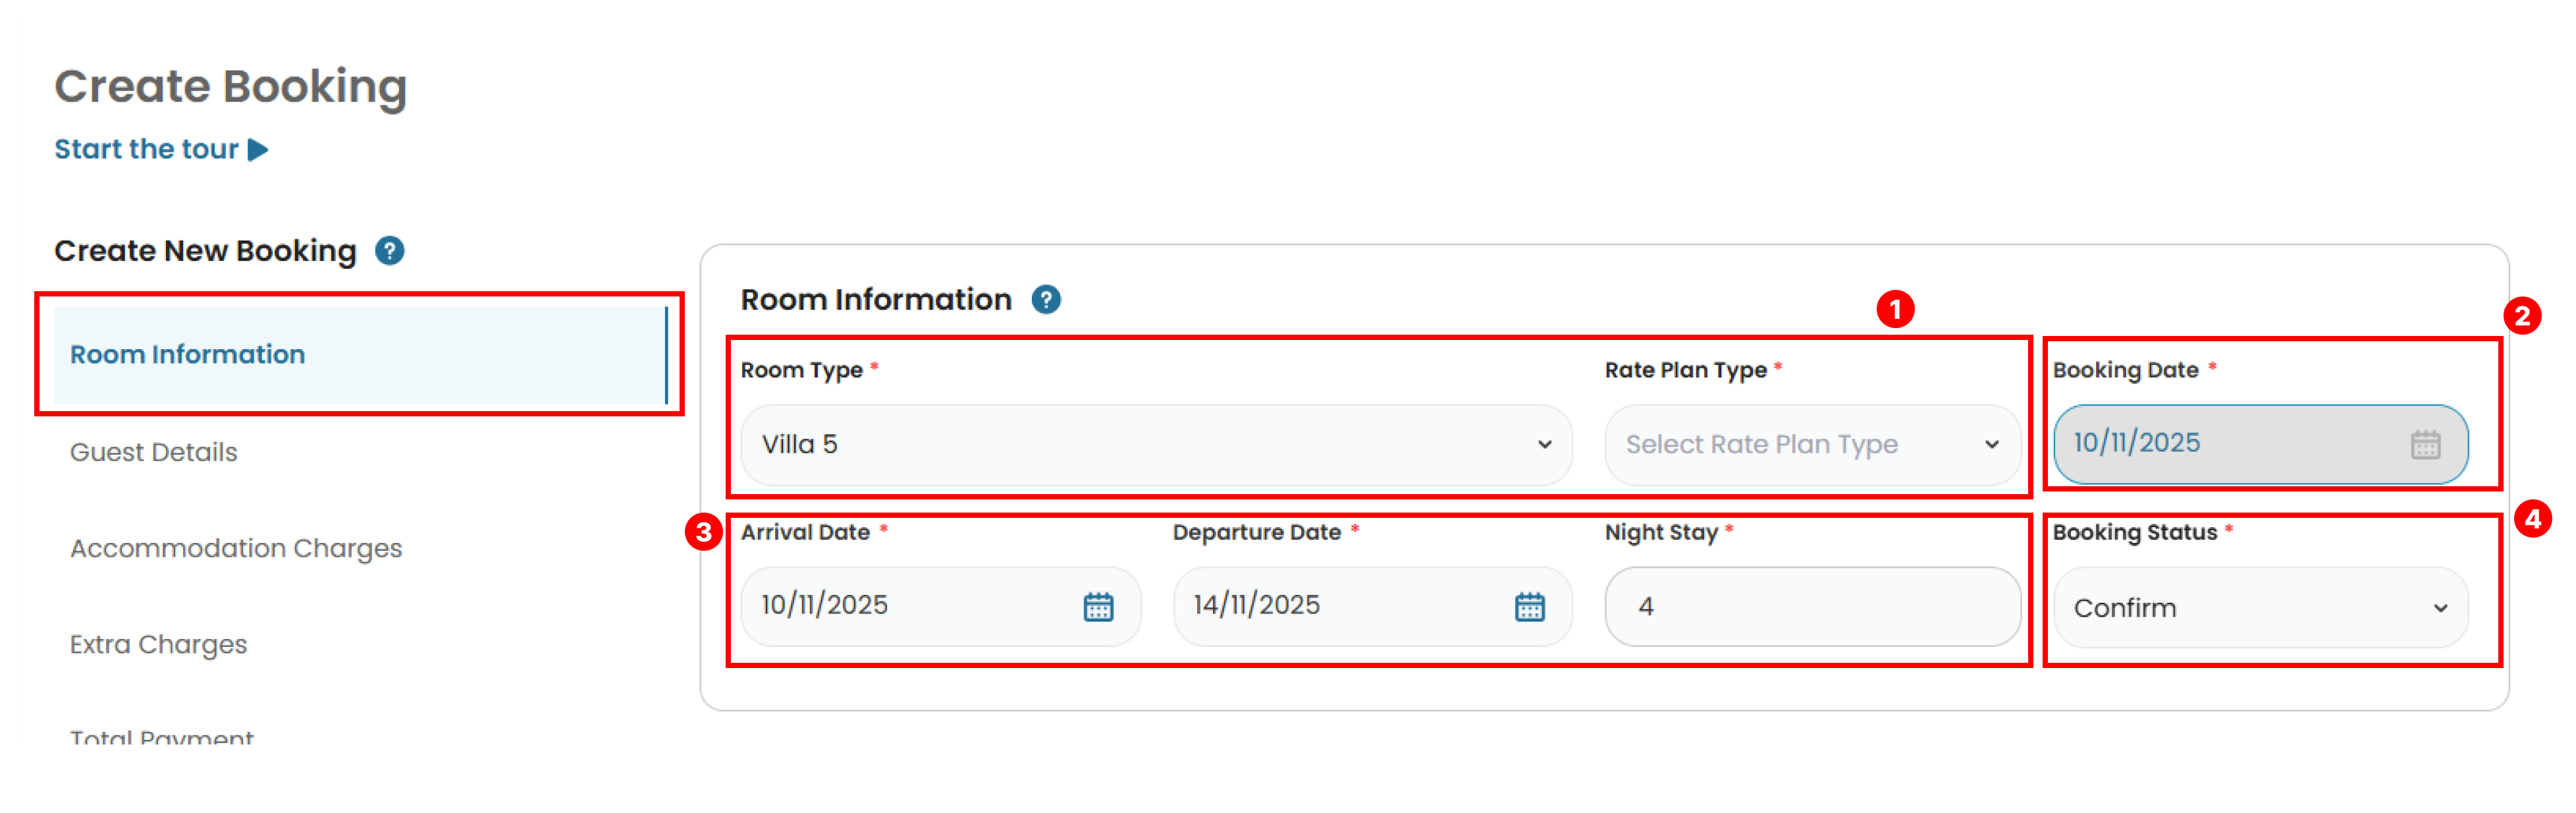Open the Accommodation Charges section
Image resolution: width=2576 pixels, height=813 pixels.
pyautogui.click(x=236, y=548)
